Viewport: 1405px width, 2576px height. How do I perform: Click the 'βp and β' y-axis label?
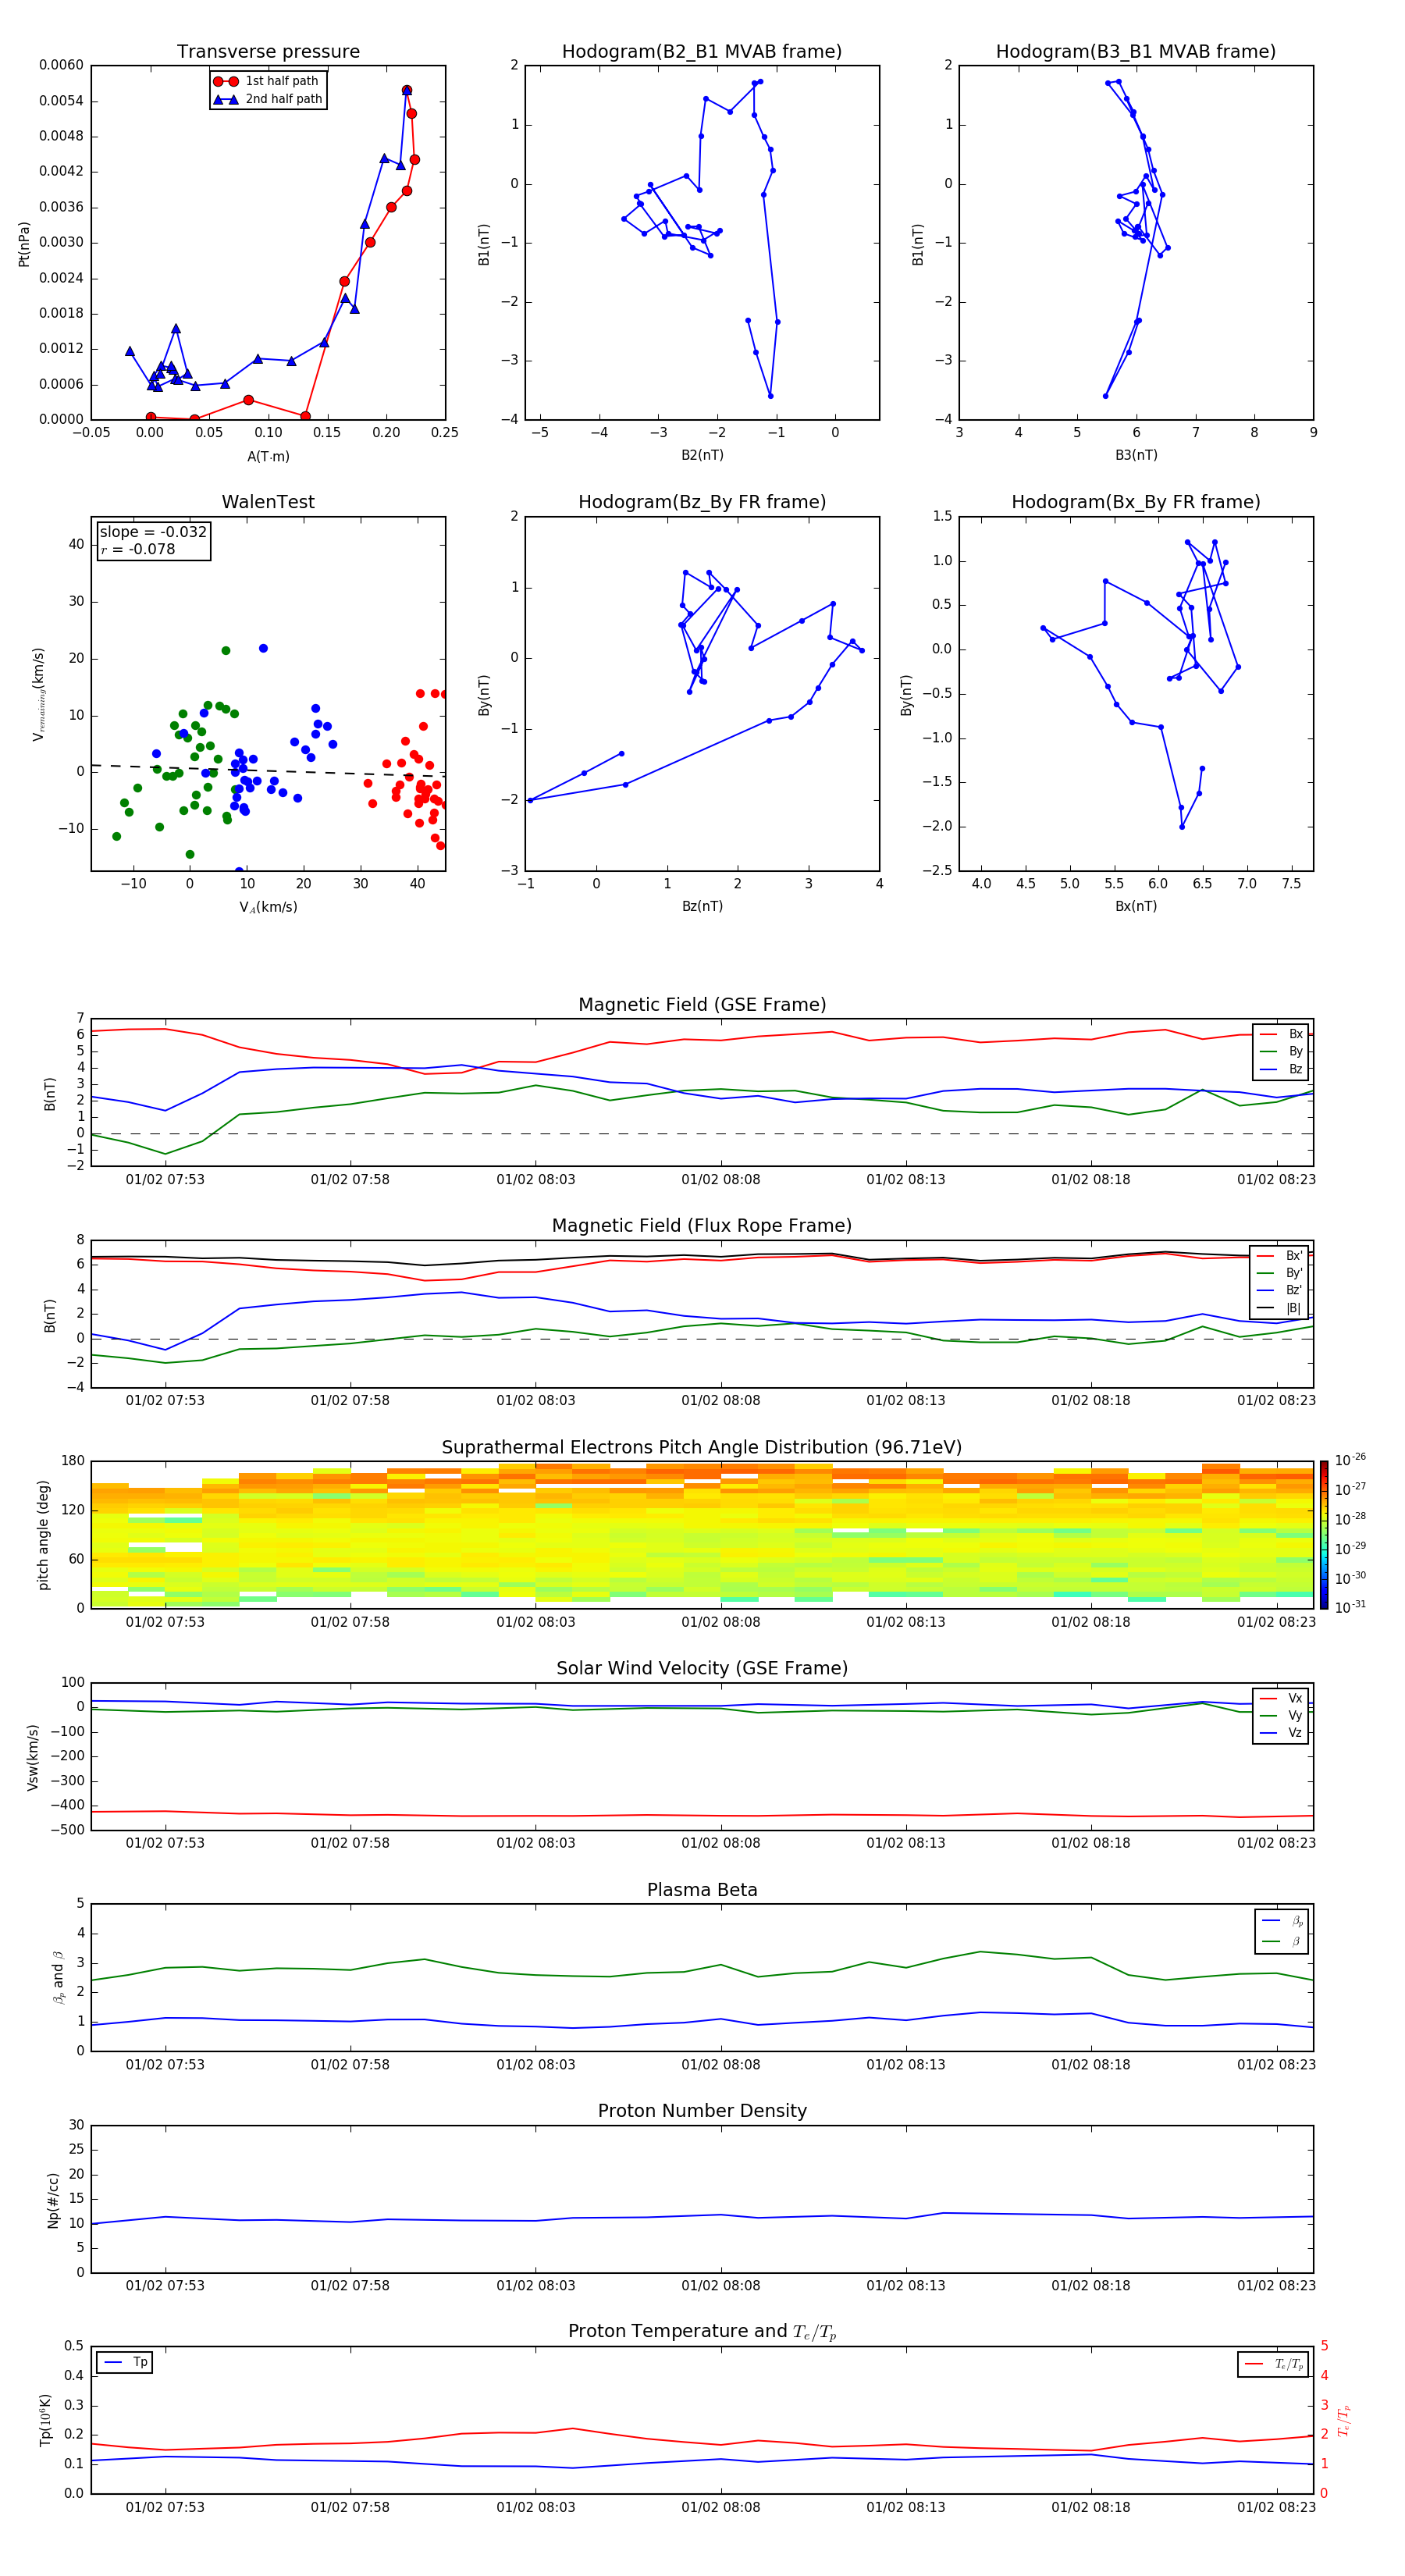59,1977
